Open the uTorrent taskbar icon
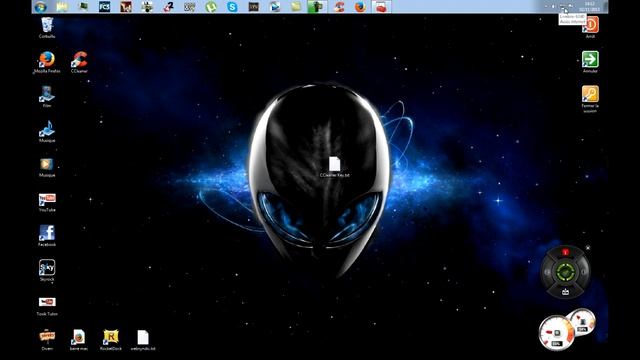 [211, 7]
